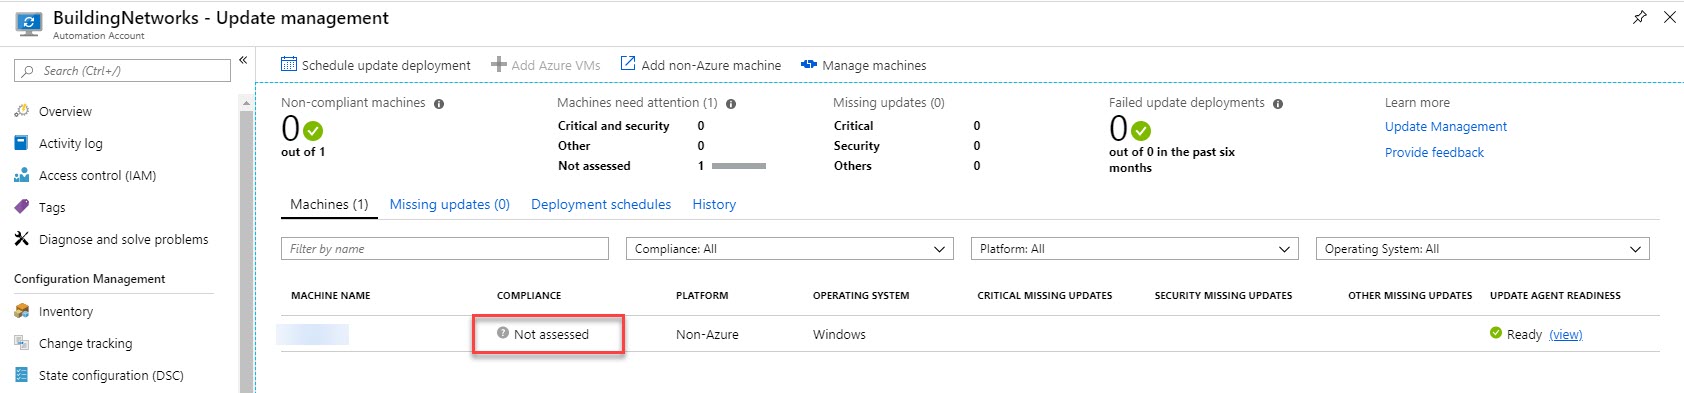Viewport: 1684px width, 393px height.
Task: Select Diagnose and solve problems
Action: 123,239
